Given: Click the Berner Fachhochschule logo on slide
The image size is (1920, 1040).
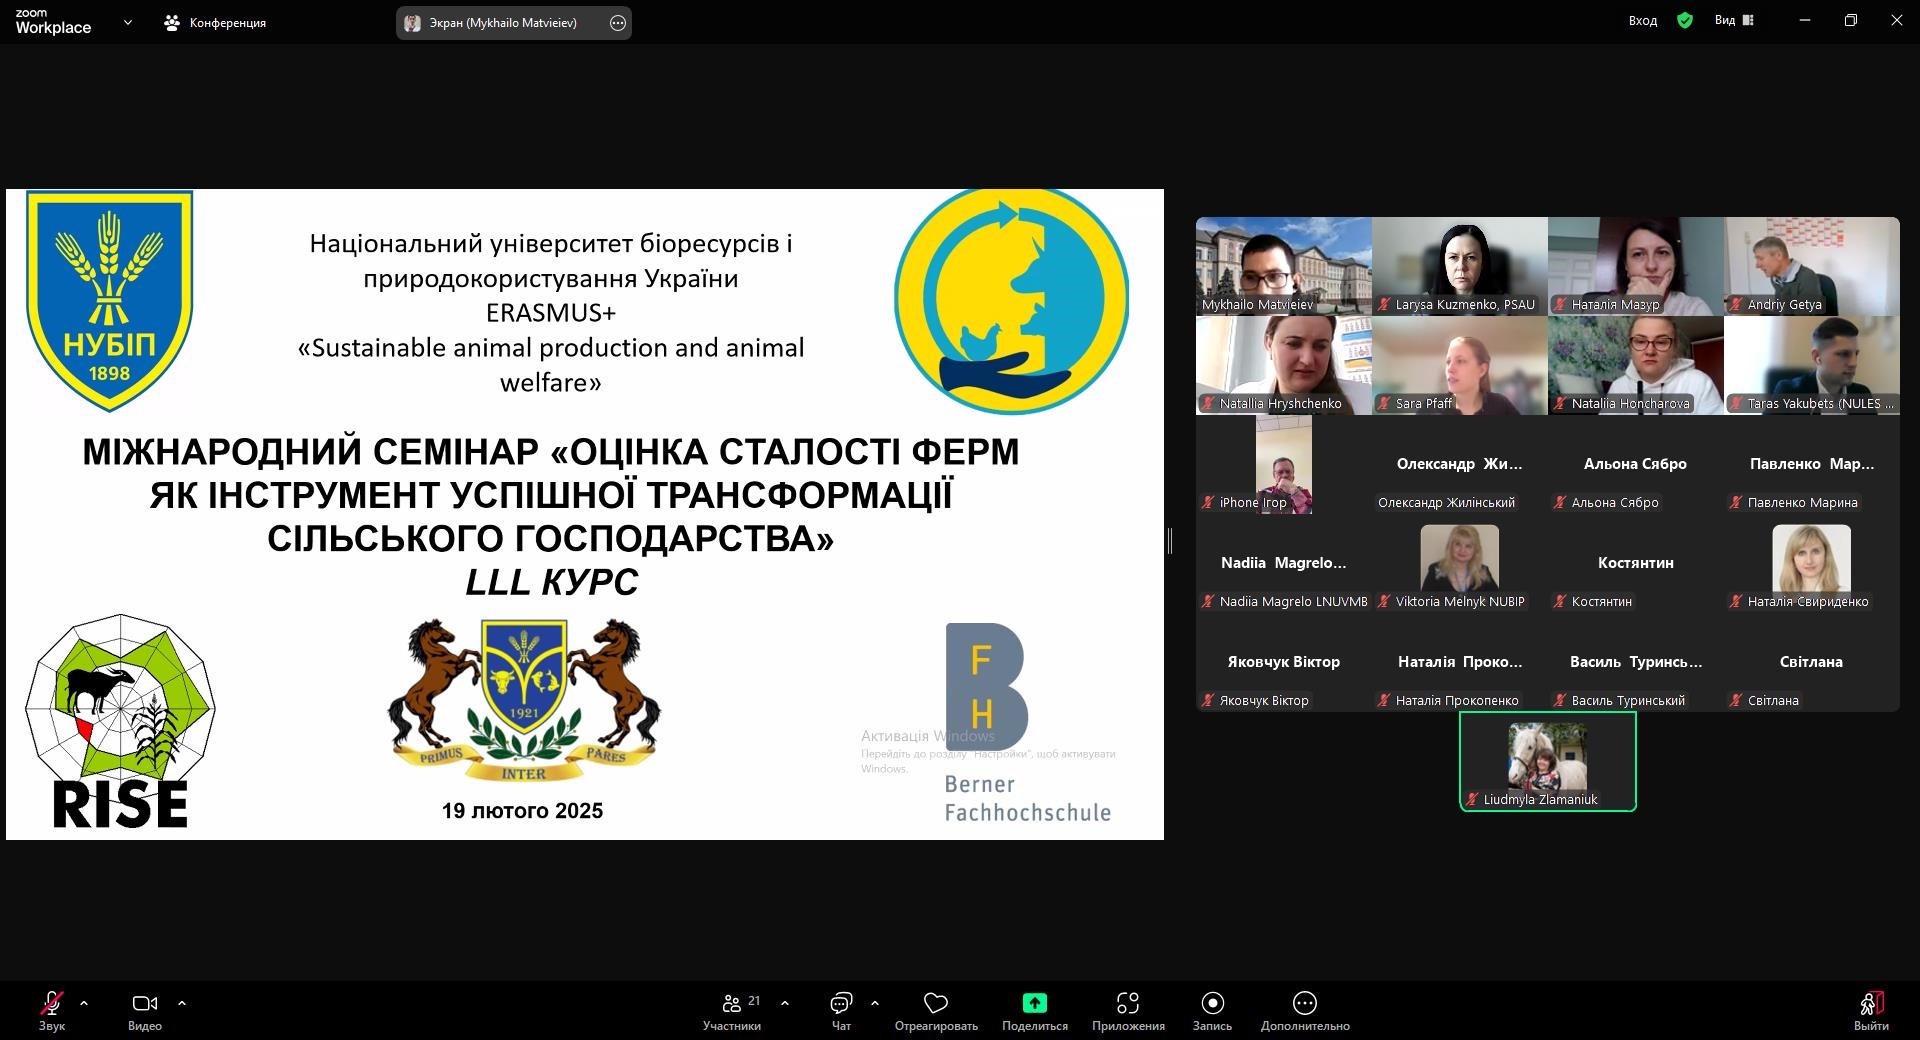Looking at the screenshot, I should click(x=1028, y=723).
